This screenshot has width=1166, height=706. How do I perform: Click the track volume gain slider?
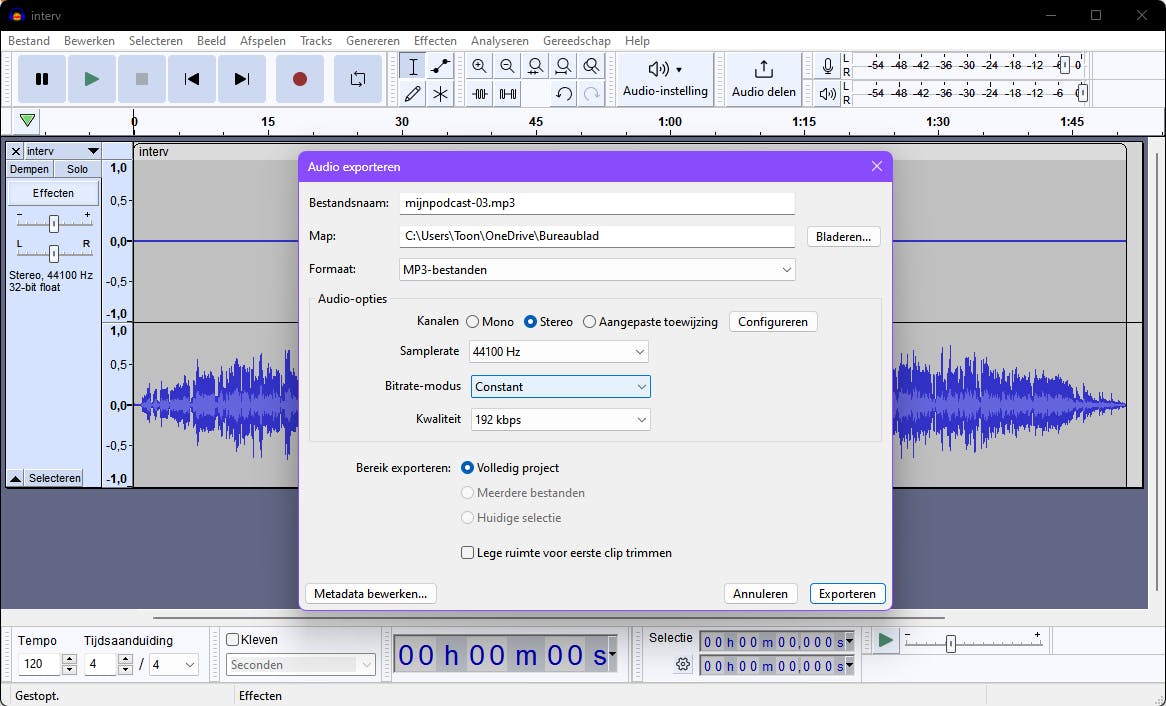coord(54,223)
